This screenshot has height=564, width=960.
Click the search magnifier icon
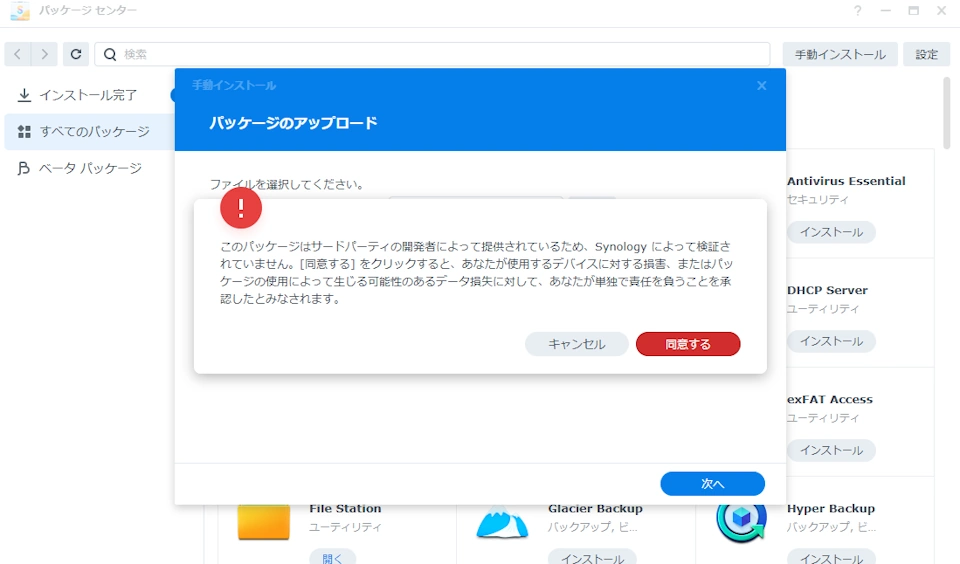tap(110, 55)
